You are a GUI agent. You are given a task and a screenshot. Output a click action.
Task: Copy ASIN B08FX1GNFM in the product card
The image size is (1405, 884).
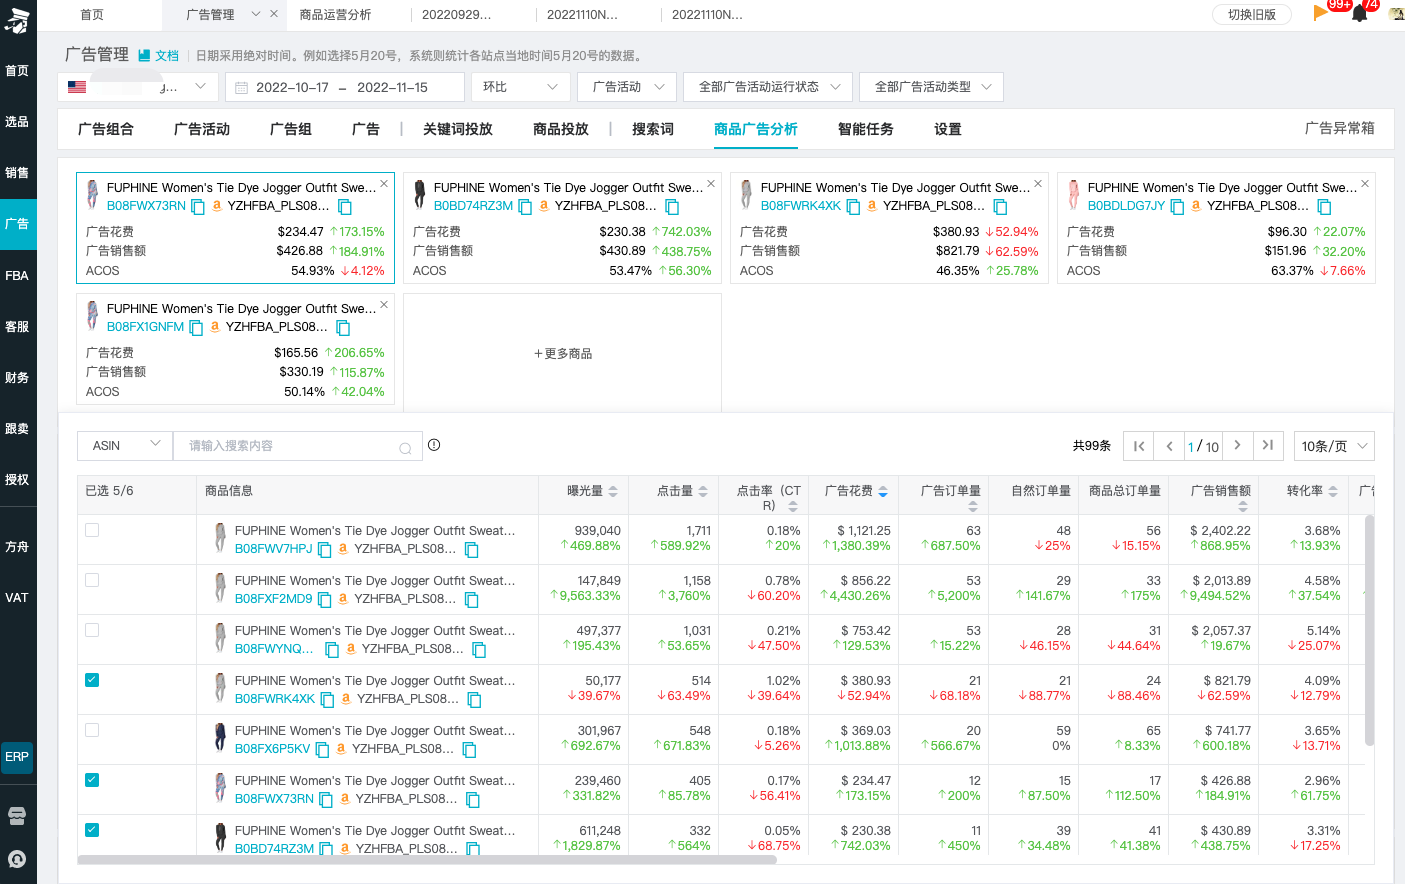tap(196, 328)
